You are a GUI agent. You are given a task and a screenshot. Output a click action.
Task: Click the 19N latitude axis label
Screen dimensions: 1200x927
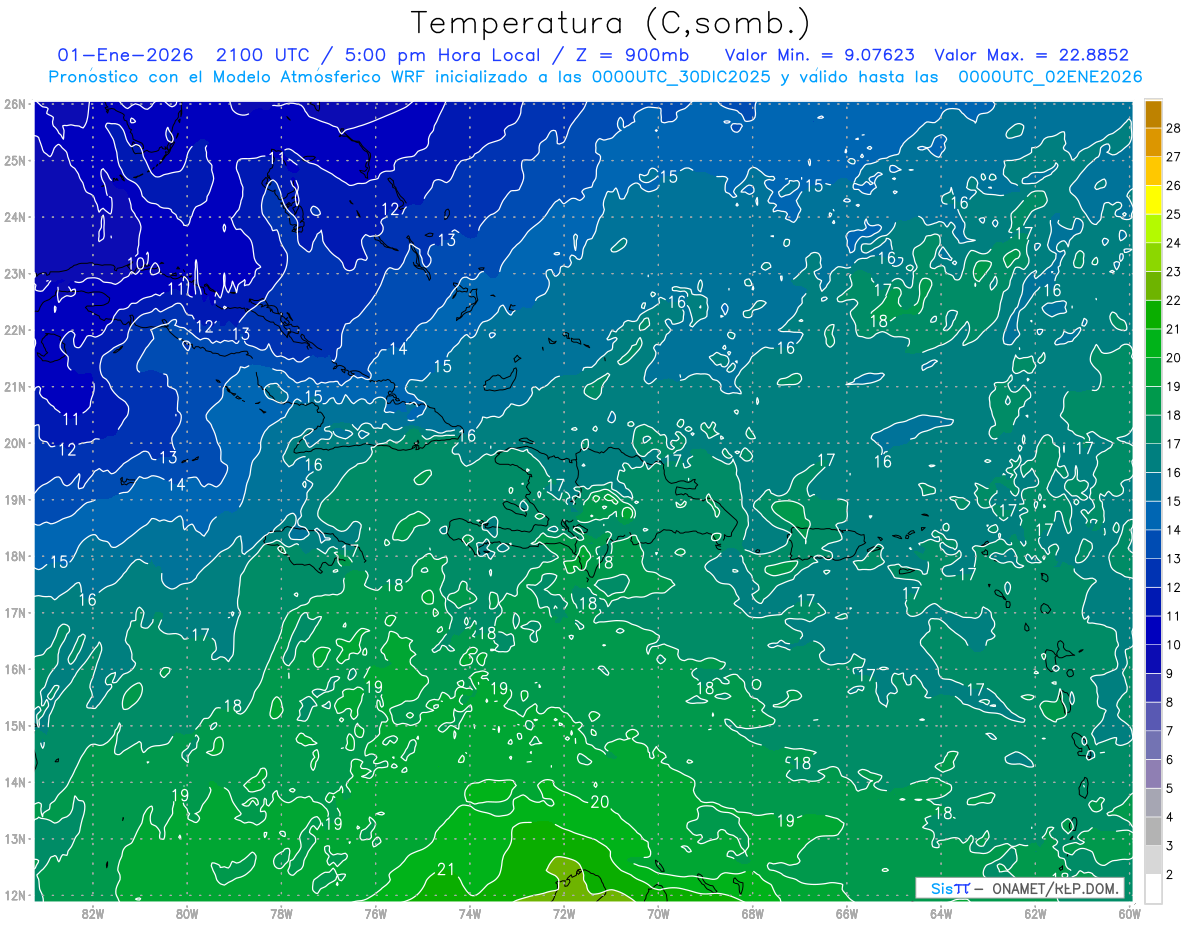click(15, 500)
